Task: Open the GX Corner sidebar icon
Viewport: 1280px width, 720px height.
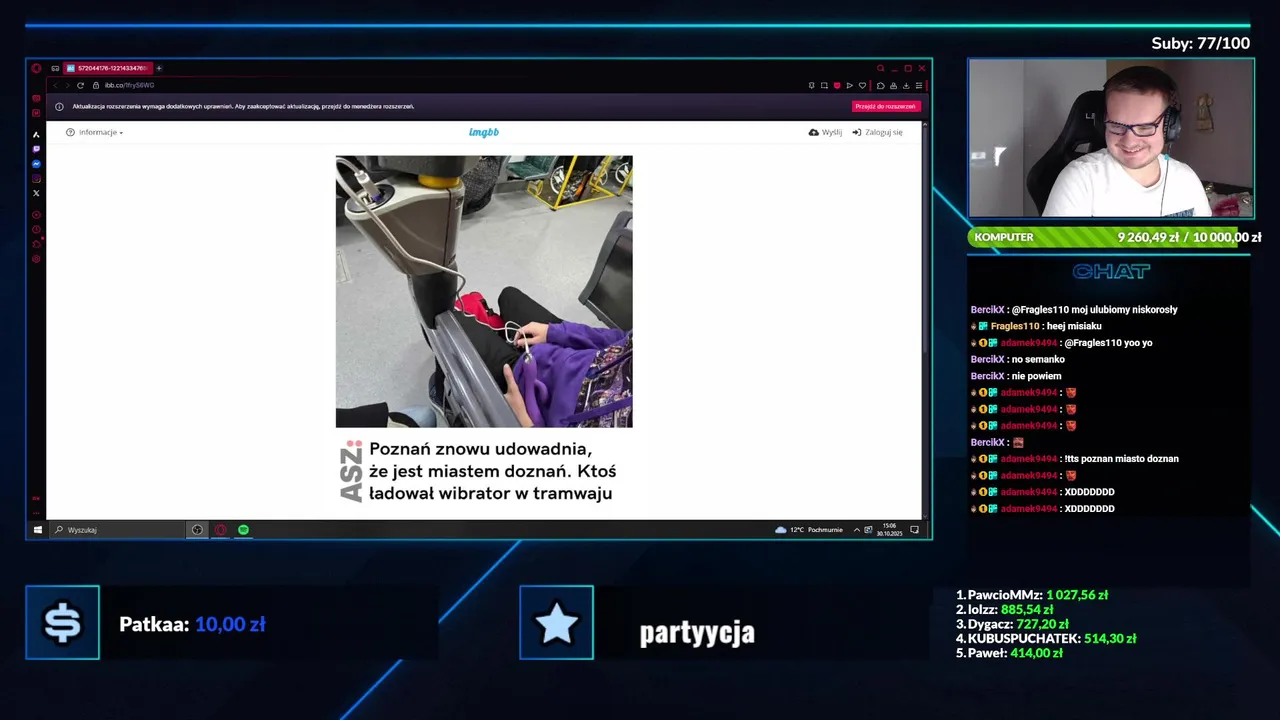Action: tap(36, 98)
